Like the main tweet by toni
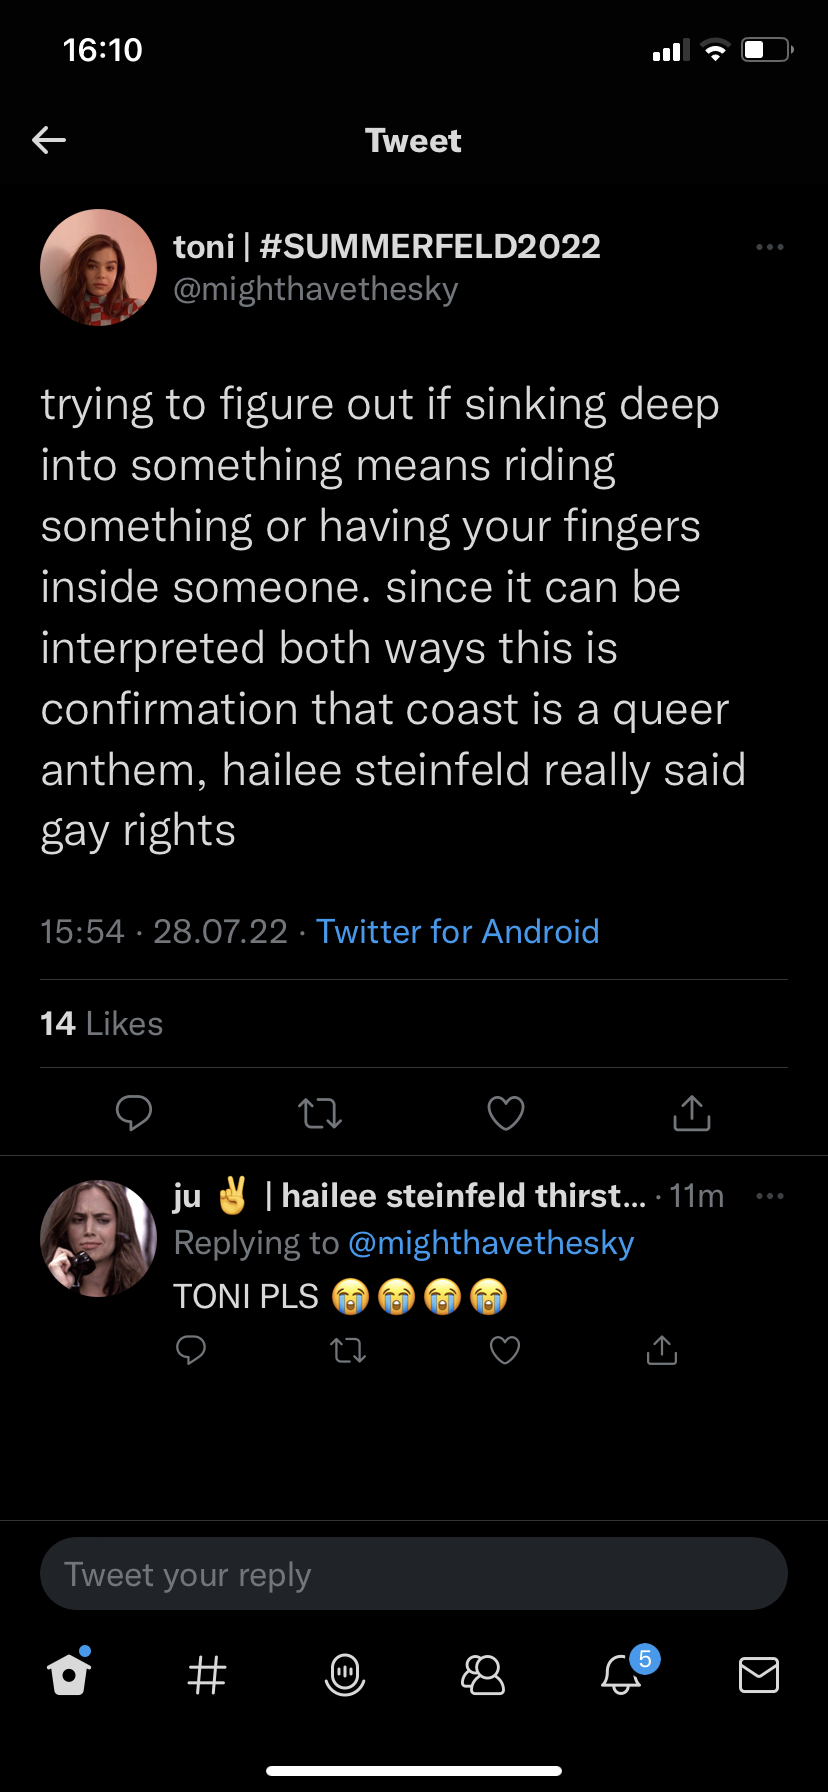 point(505,1112)
